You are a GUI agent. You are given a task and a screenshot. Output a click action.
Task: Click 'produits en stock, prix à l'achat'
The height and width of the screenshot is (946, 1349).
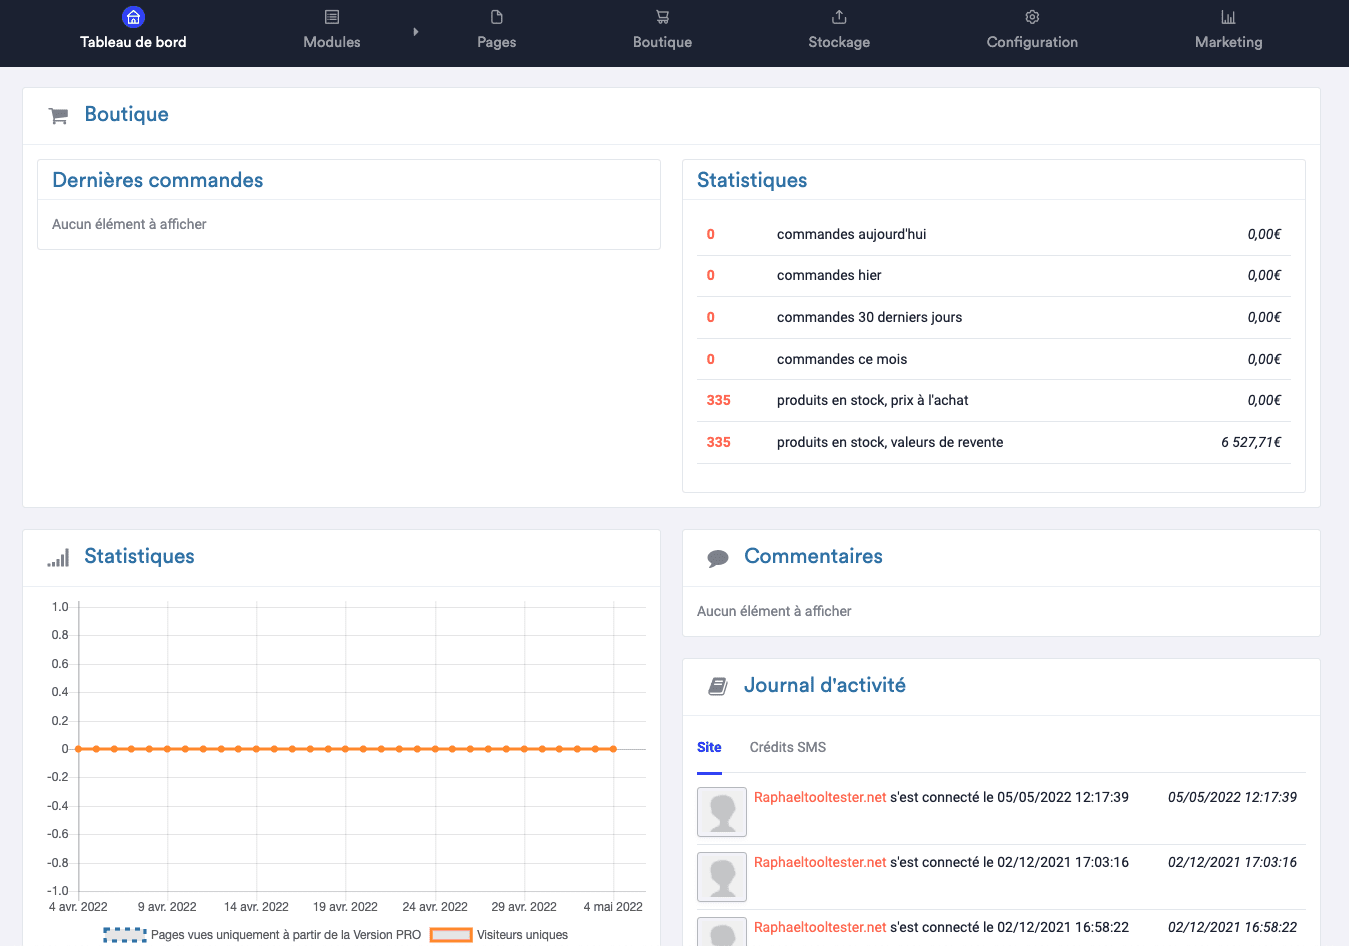pyautogui.click(x=873, y=400)
